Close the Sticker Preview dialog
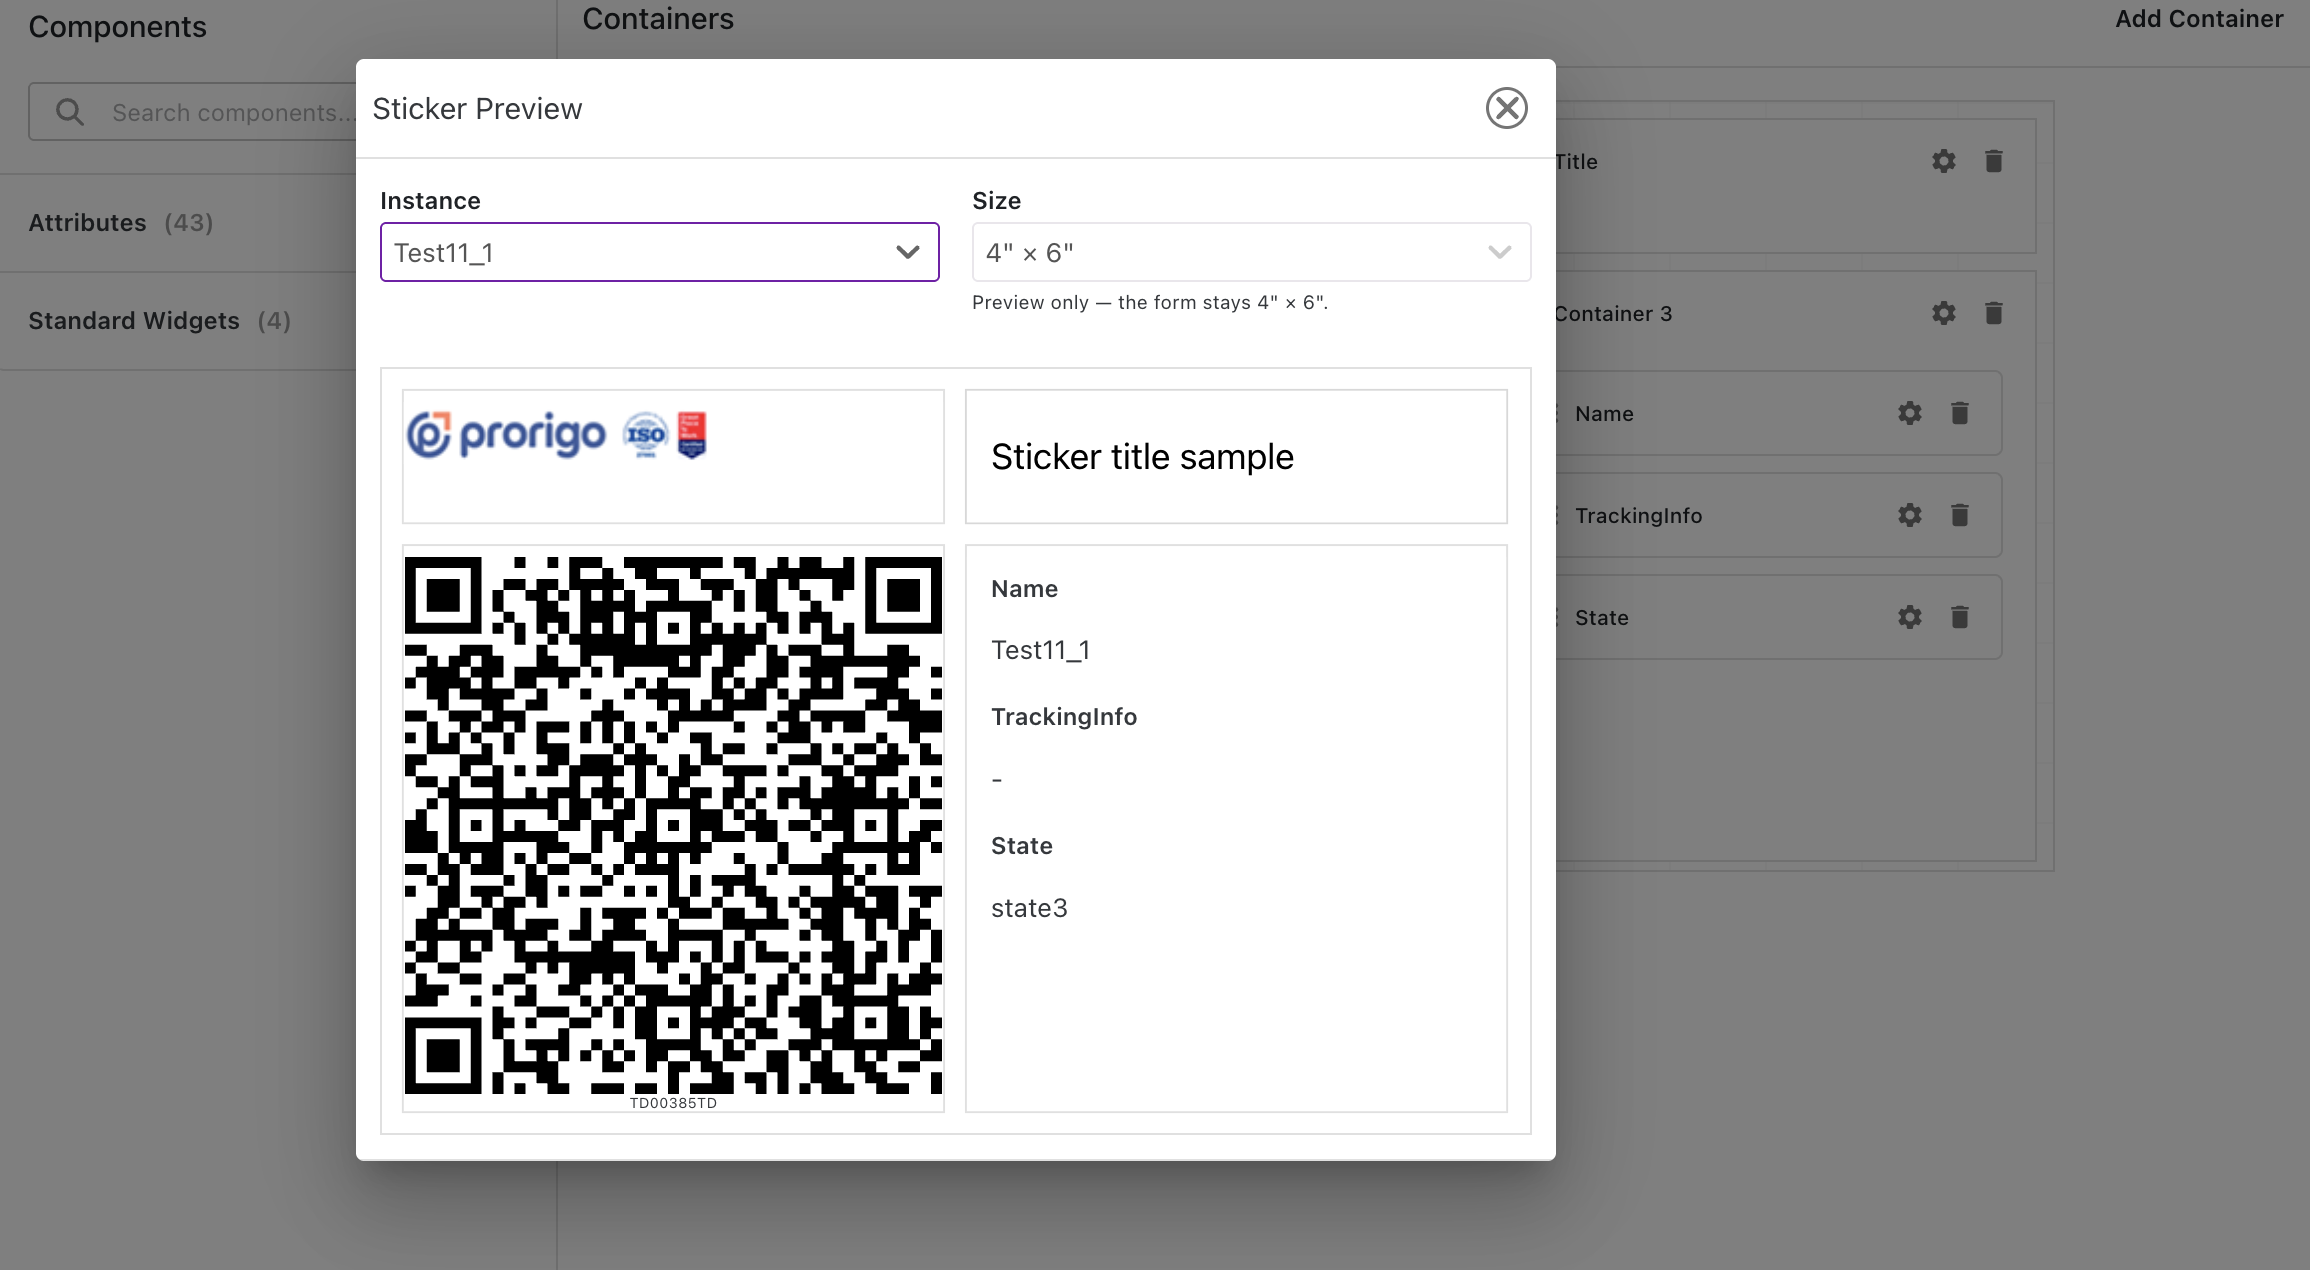This screenshot has width=2310, height=1270. 1506,108
